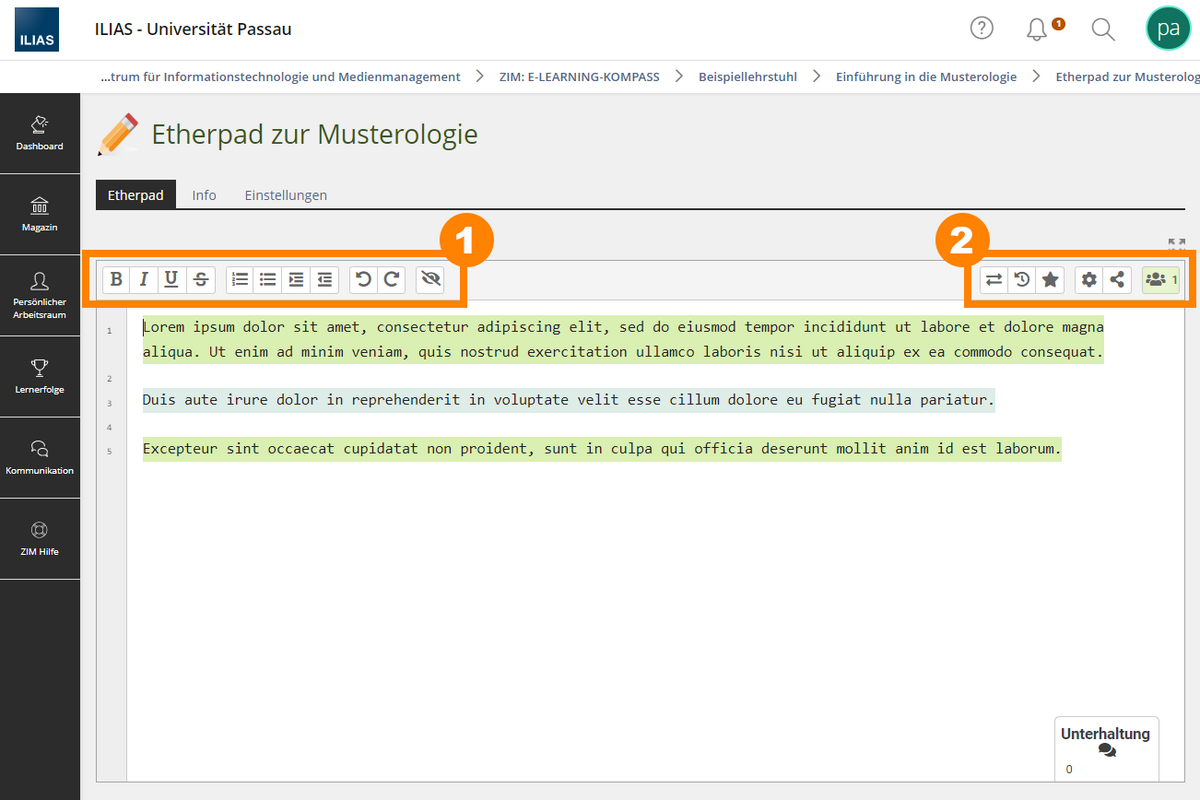Click the ILIAS logo

coord(37,30)
